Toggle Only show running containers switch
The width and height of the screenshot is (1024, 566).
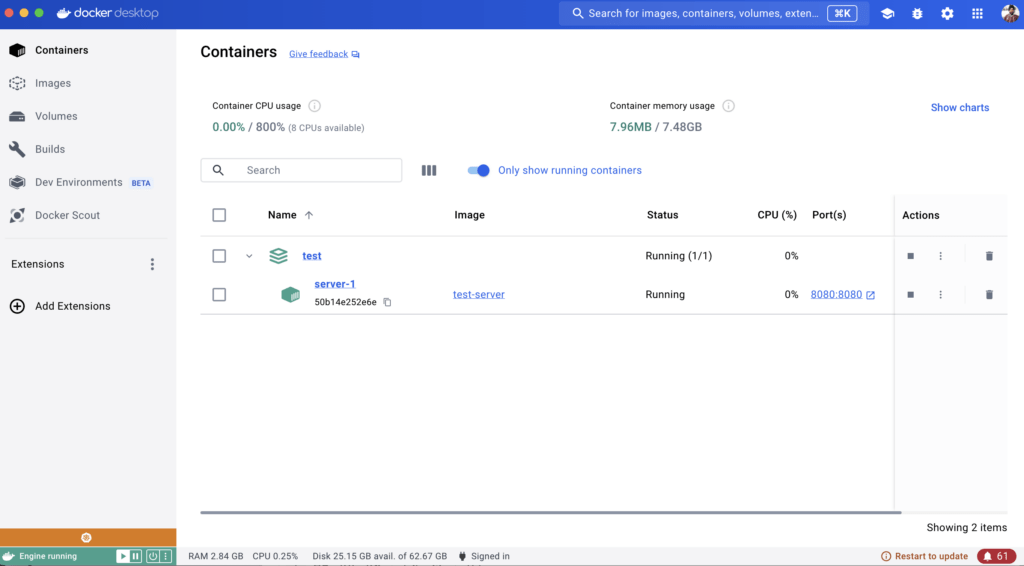coord(479,170)
